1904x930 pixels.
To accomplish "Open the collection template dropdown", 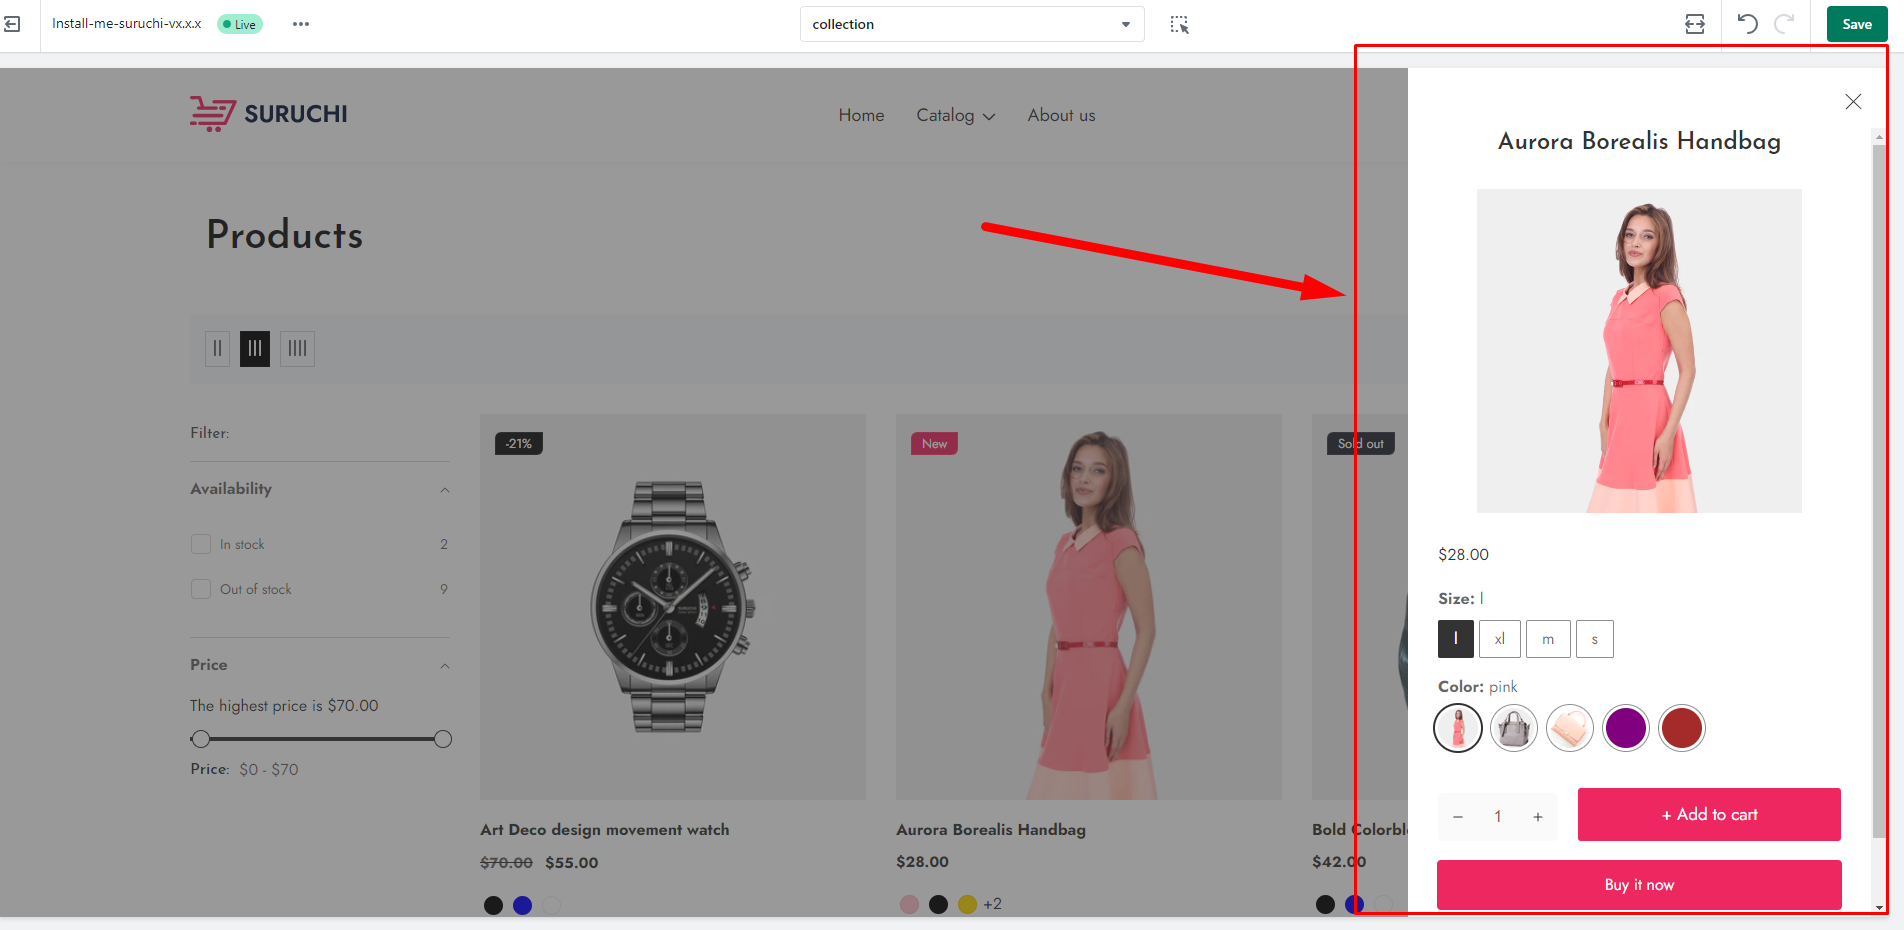I will coord(971,24).
